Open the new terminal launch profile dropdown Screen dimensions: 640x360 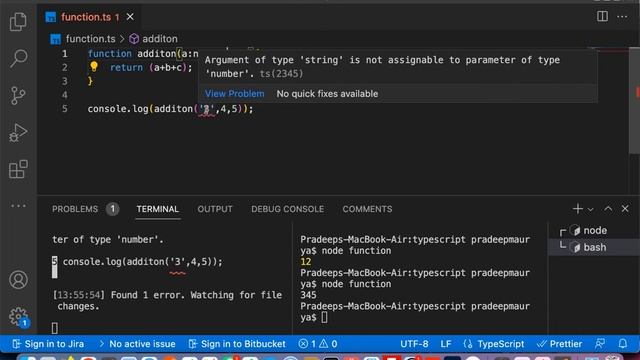point(591,209)
